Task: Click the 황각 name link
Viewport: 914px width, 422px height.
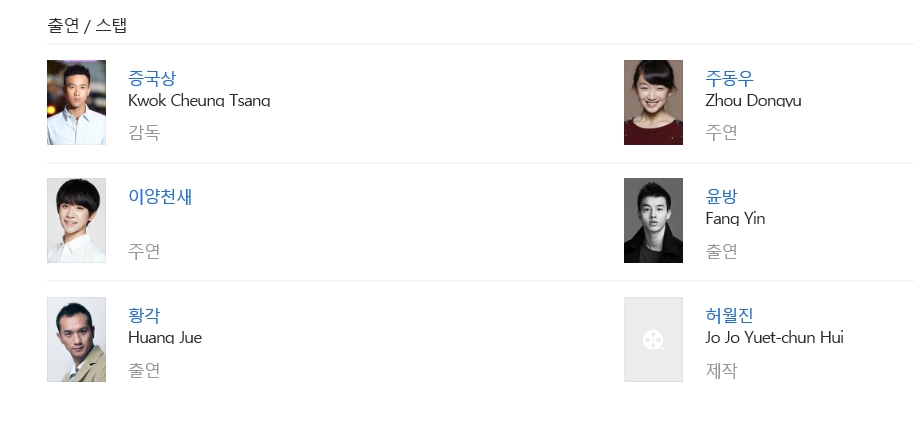Action: [x=144, y=316]
